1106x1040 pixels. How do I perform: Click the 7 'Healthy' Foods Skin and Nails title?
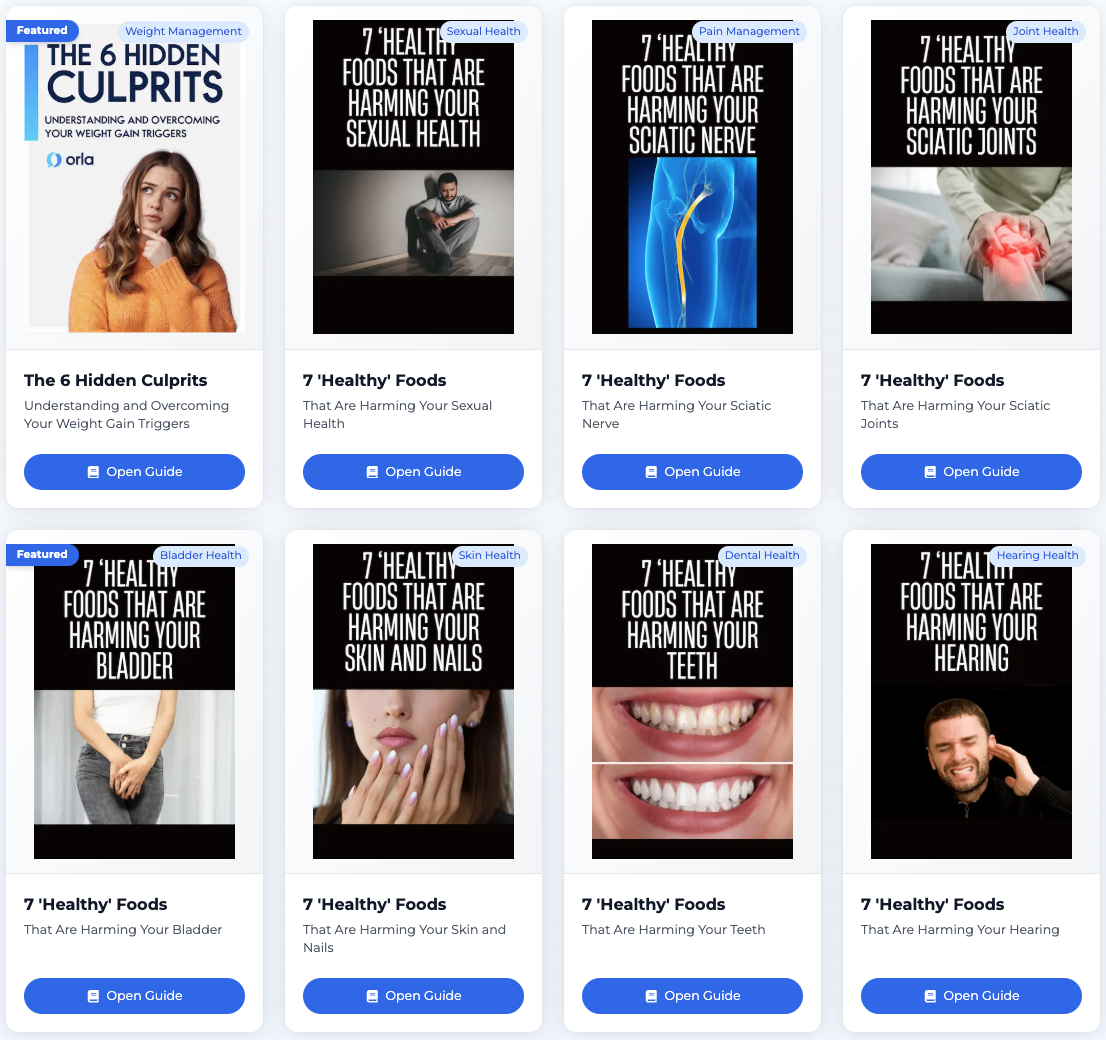(x=375, y=905)
